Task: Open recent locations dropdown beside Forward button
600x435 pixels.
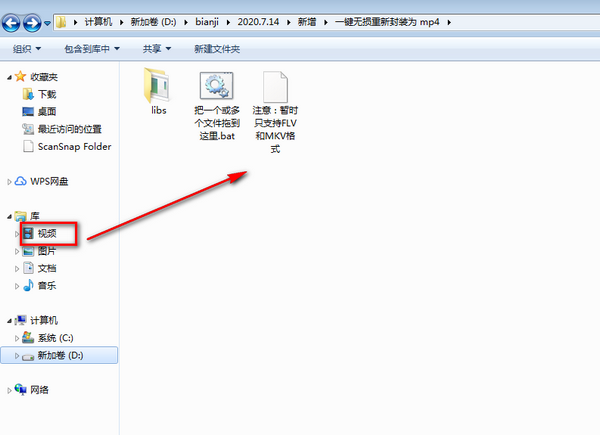Action: click(x=47, y=23)
